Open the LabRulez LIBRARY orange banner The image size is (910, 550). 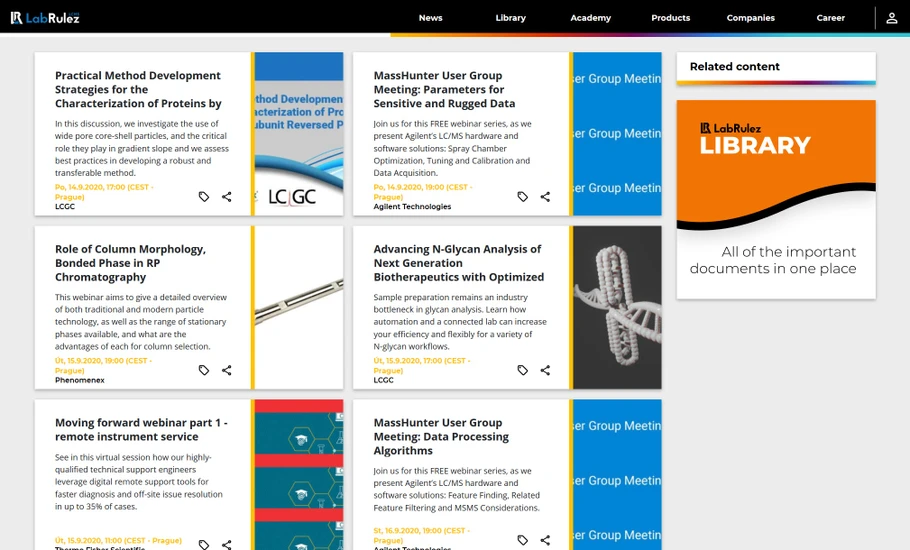coord(776,200)
